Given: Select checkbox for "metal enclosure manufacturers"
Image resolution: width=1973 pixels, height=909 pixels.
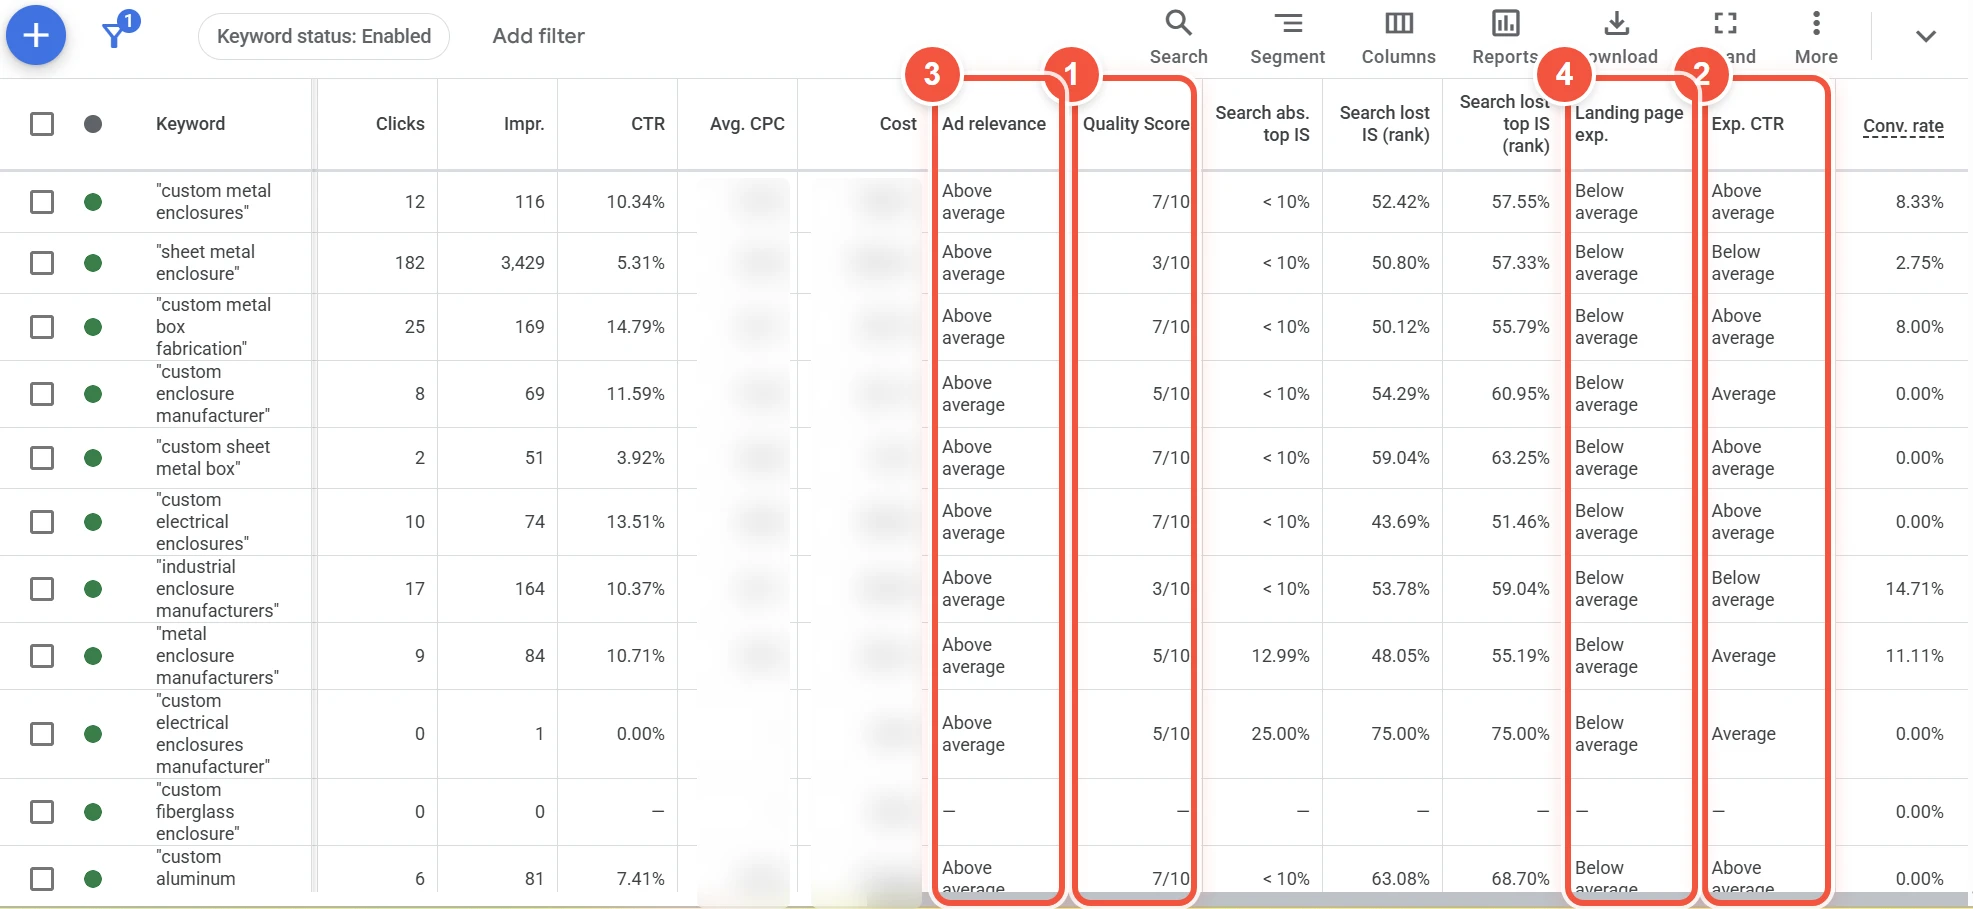Looking at the screenshot, I should pyautogui.click(x=42, y=656).
